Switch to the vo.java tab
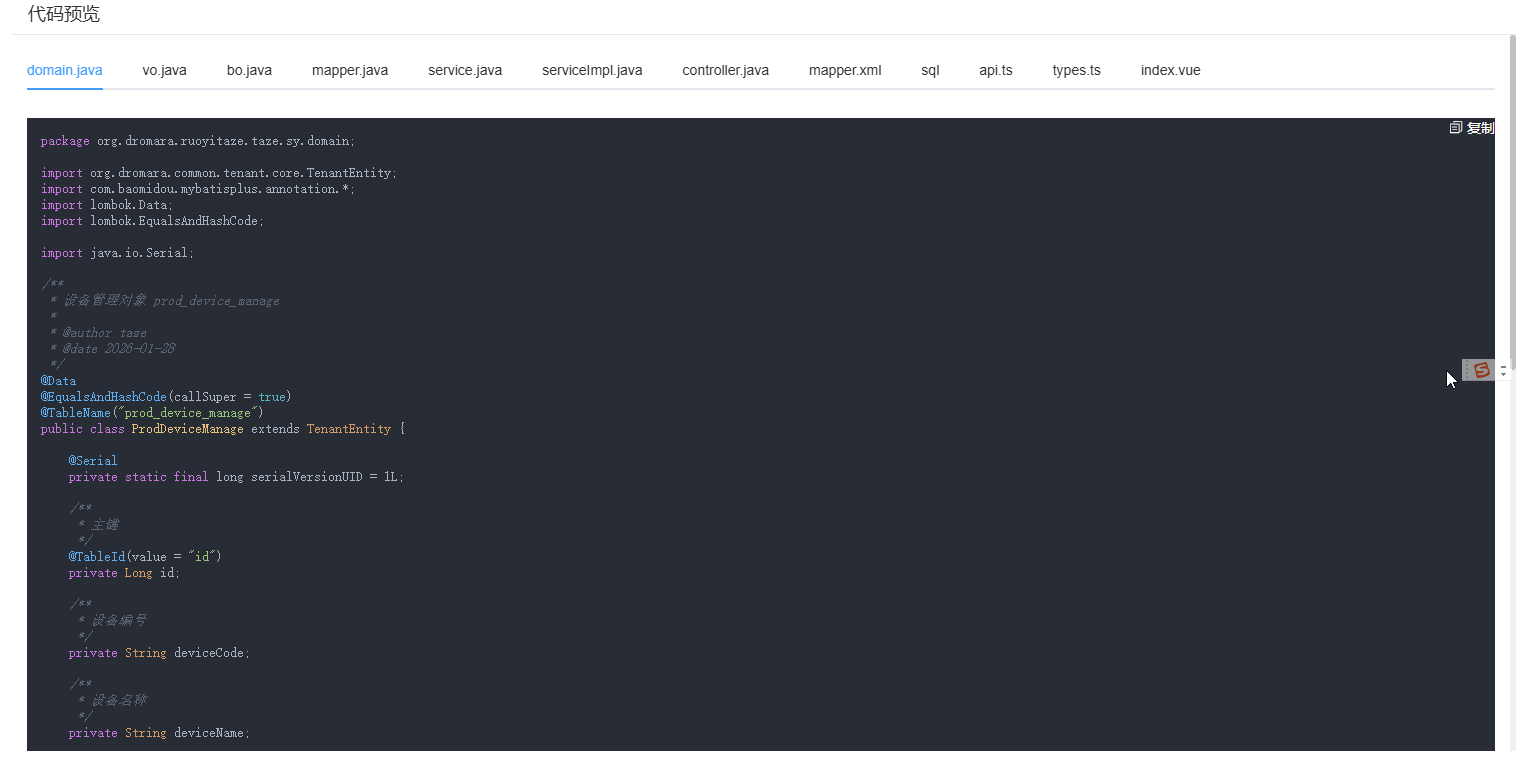Image resolution: width=1521 pixels, height=764 pixels. click(165, 71)
